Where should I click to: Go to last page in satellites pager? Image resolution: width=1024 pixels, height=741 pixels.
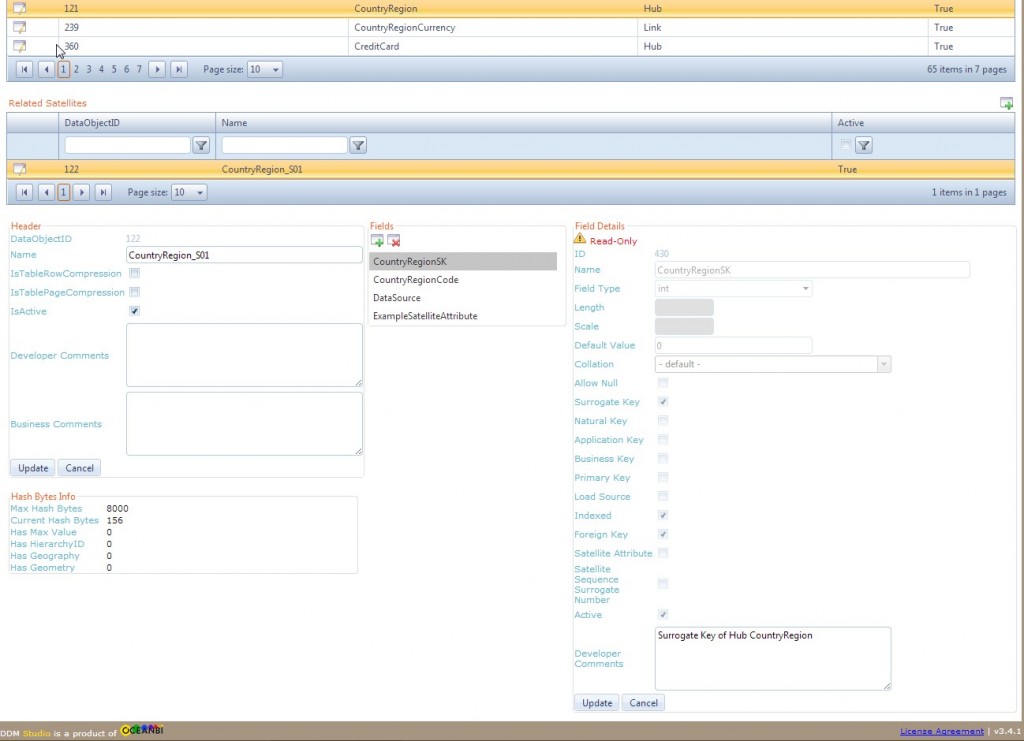coord(103,193)
